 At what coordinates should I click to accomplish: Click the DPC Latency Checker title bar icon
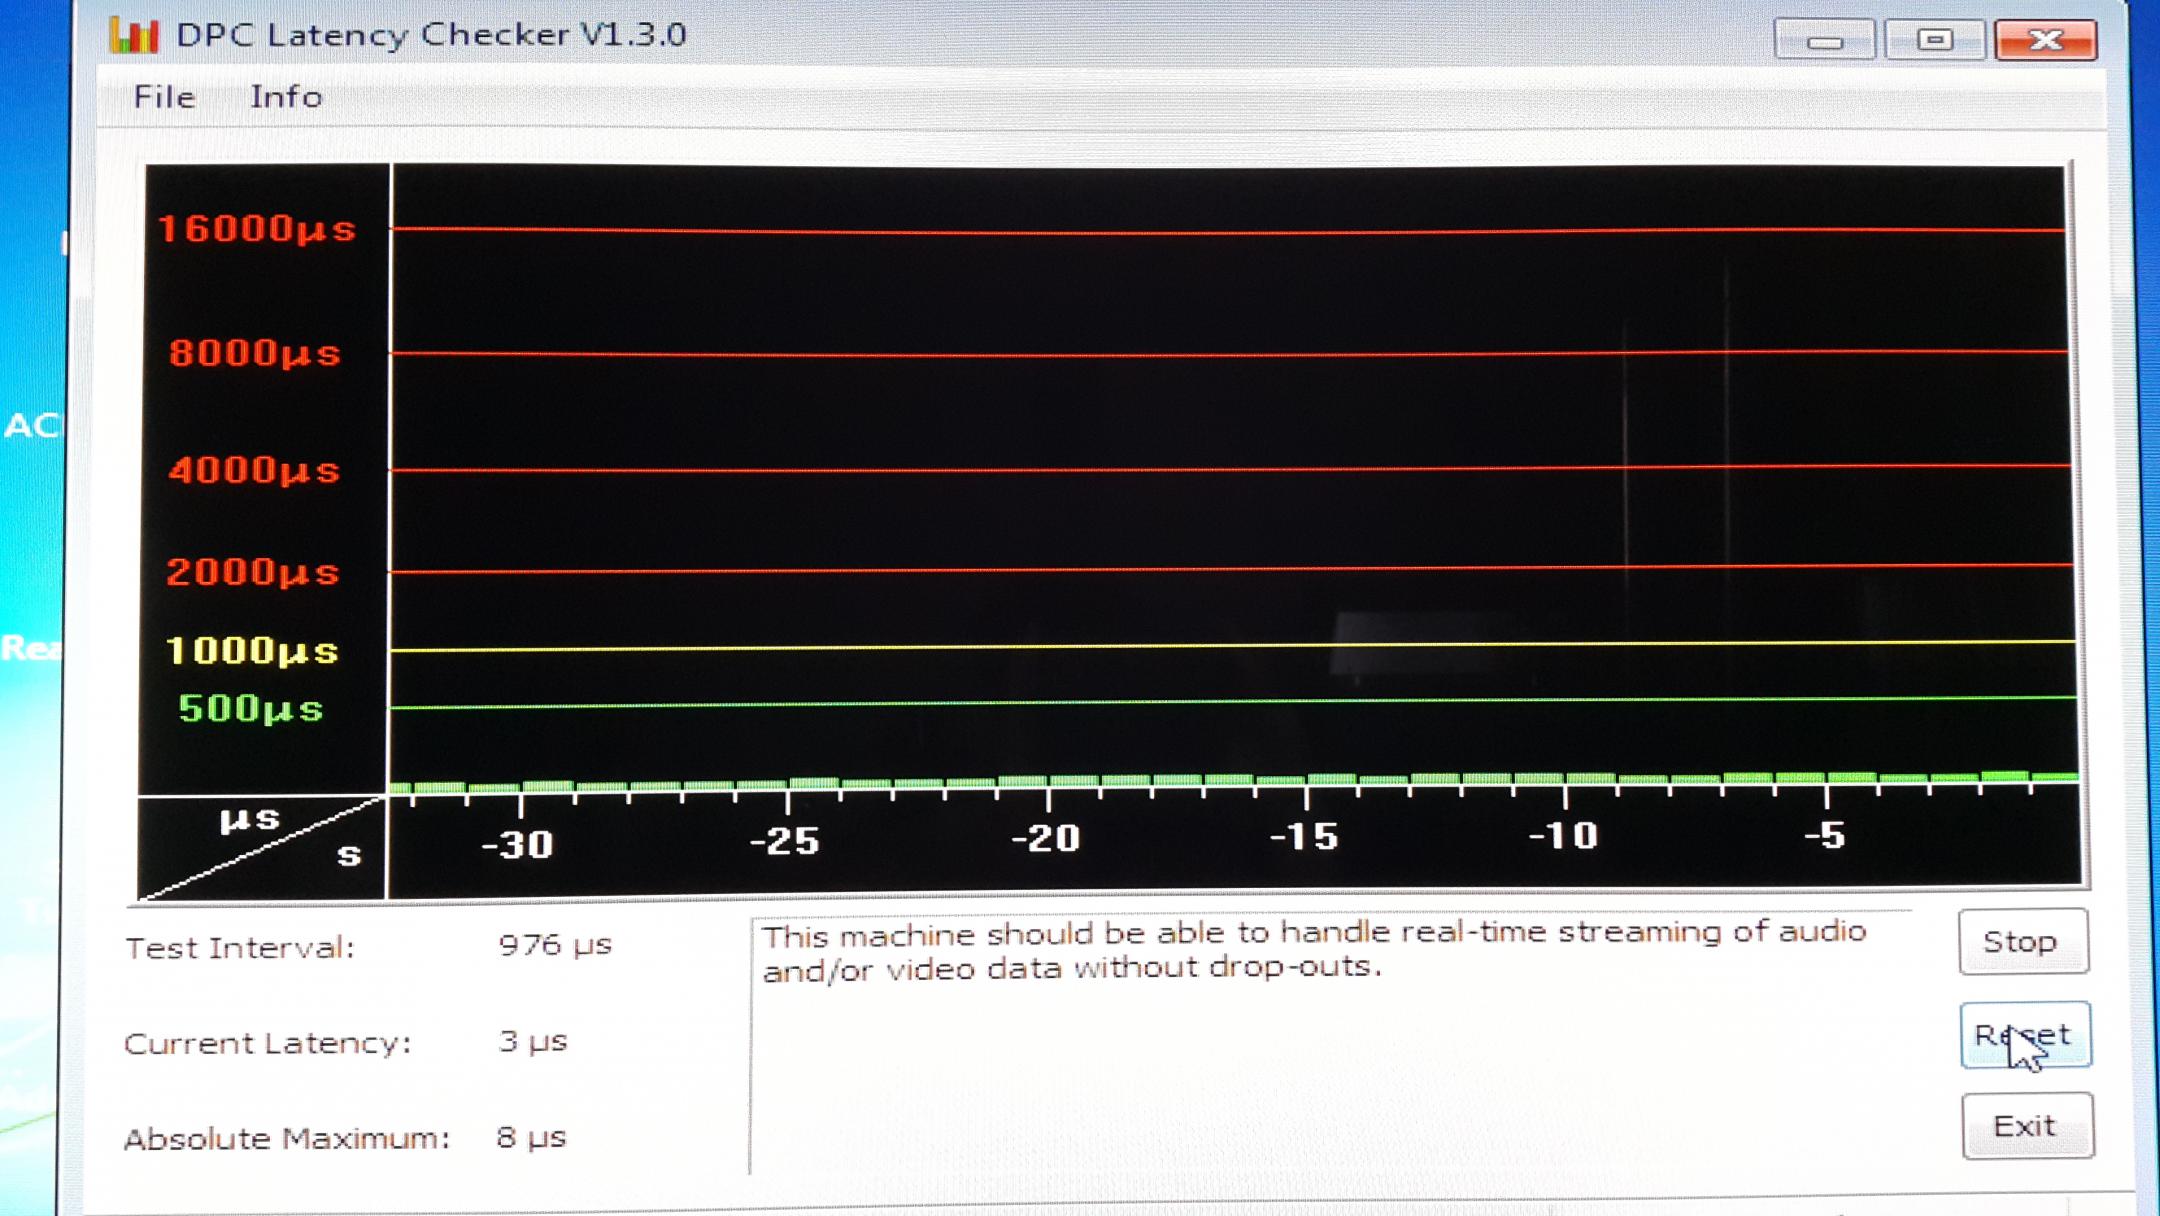(134, 36)
